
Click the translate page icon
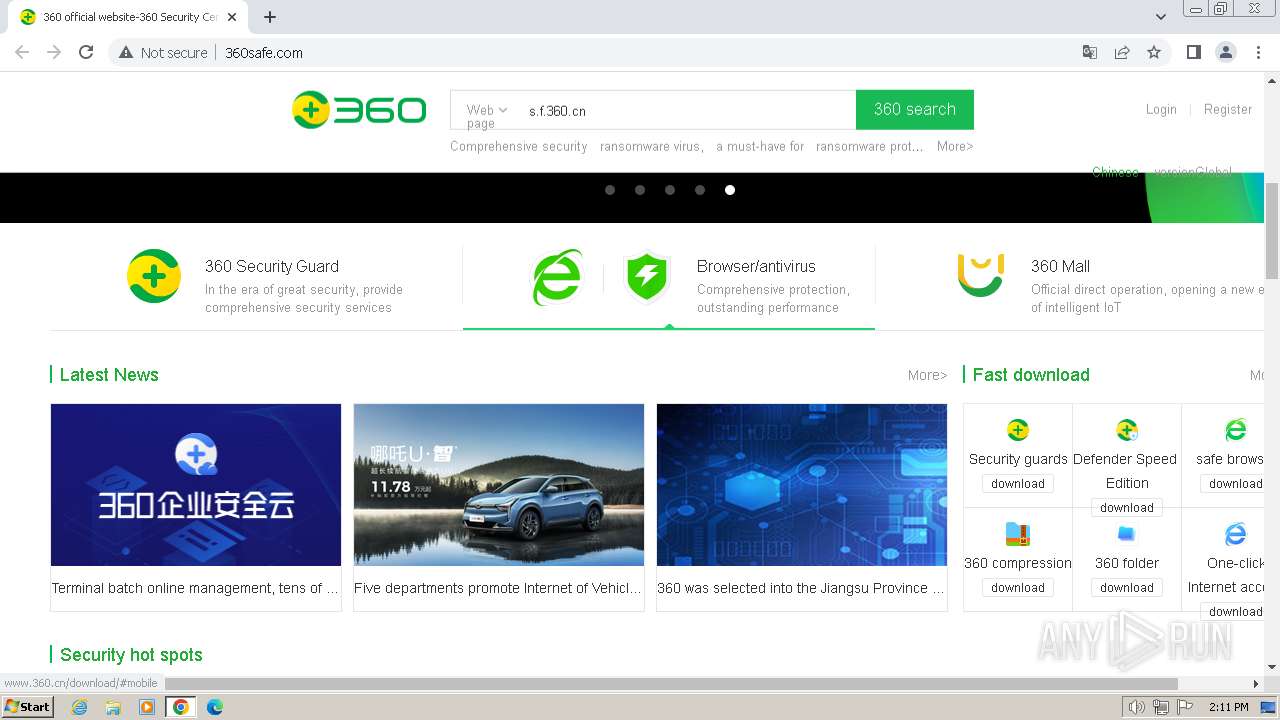click(1090, 52)
